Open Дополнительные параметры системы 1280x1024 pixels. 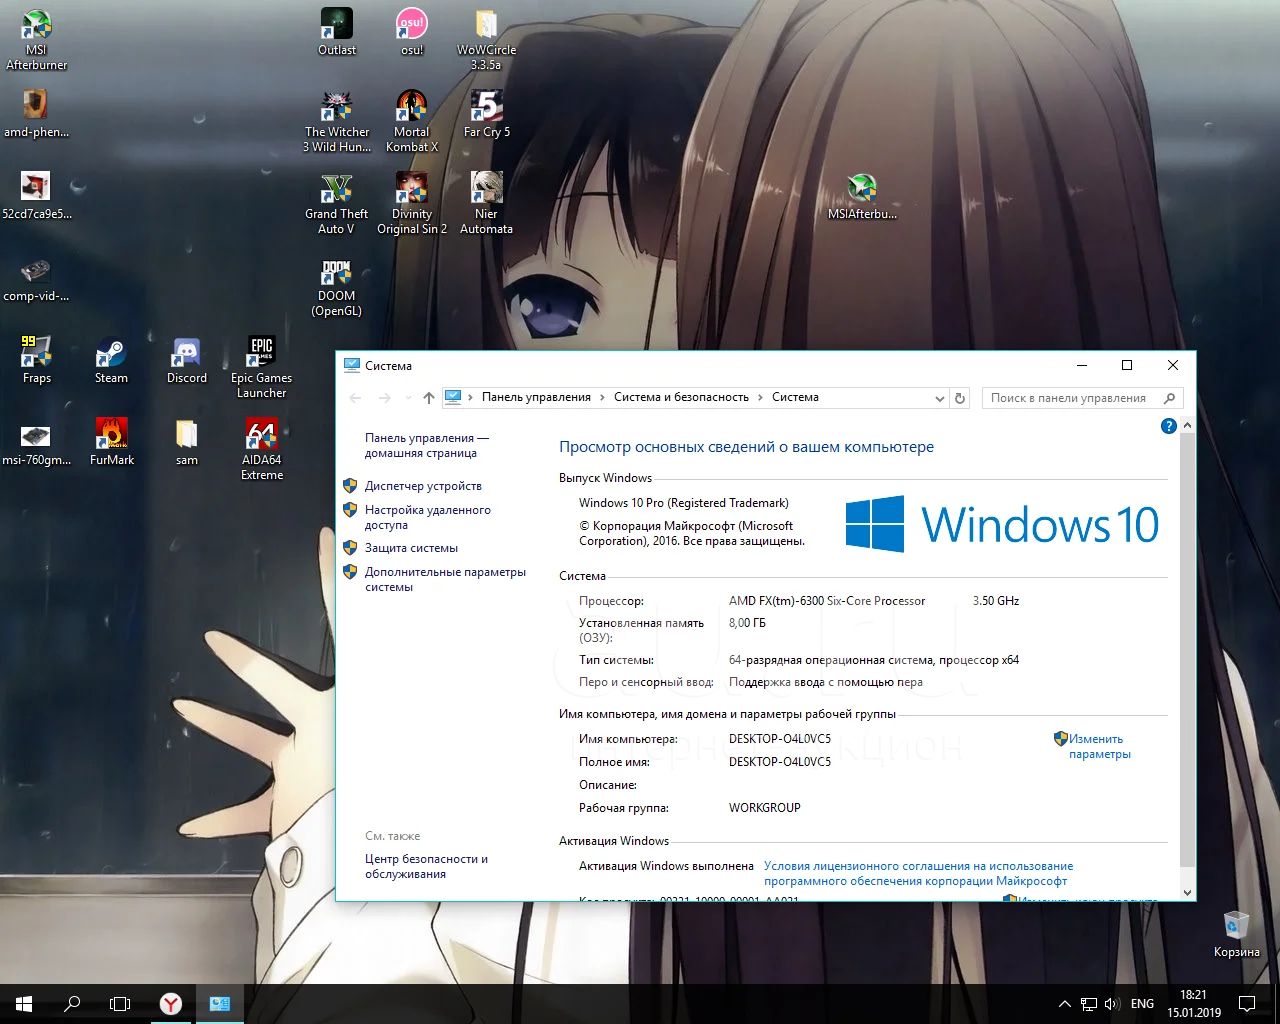pyautogui.click(x=445, y=579)
